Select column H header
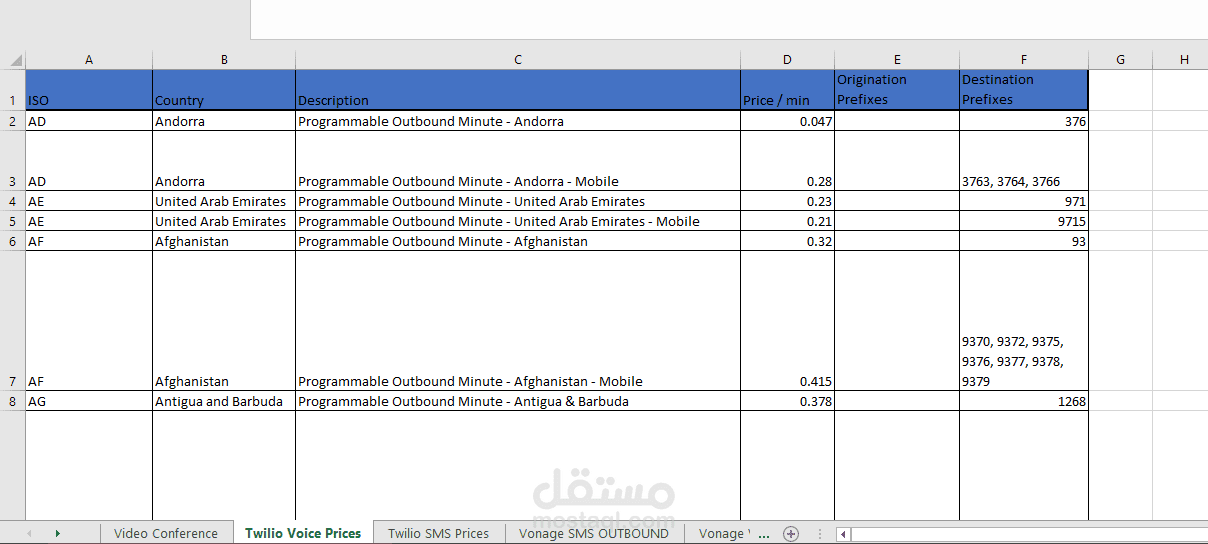This screenshot has width=1208, height=544. pos(1184,60)
